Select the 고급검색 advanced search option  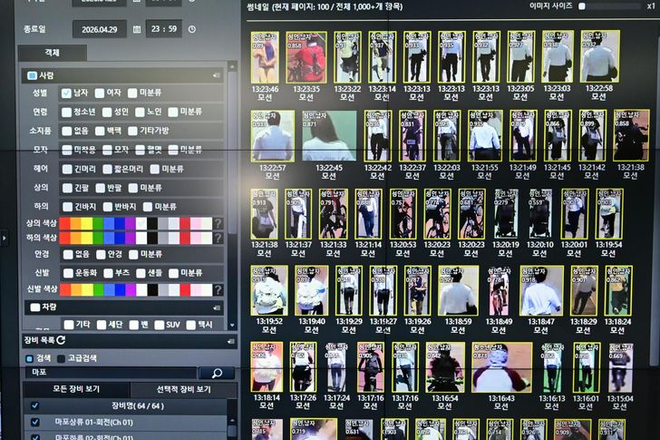click(x=61, y=358)
